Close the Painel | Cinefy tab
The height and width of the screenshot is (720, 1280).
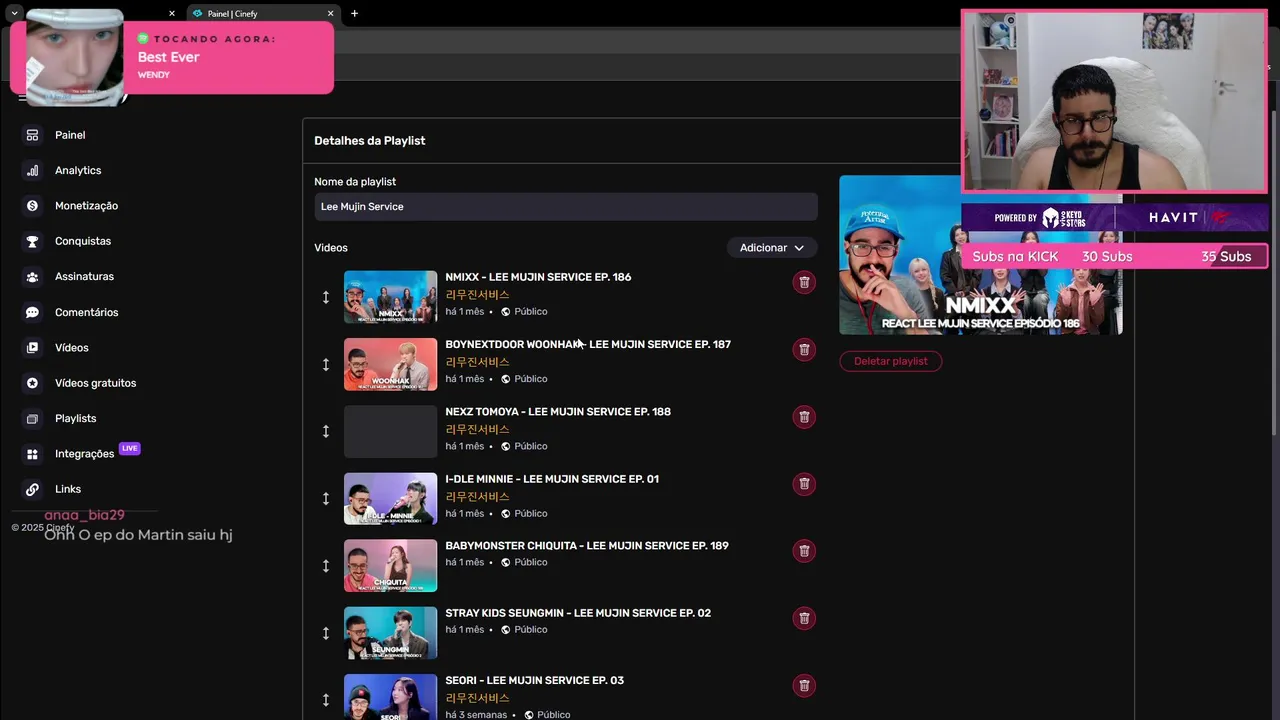click(x=330, y=14)
